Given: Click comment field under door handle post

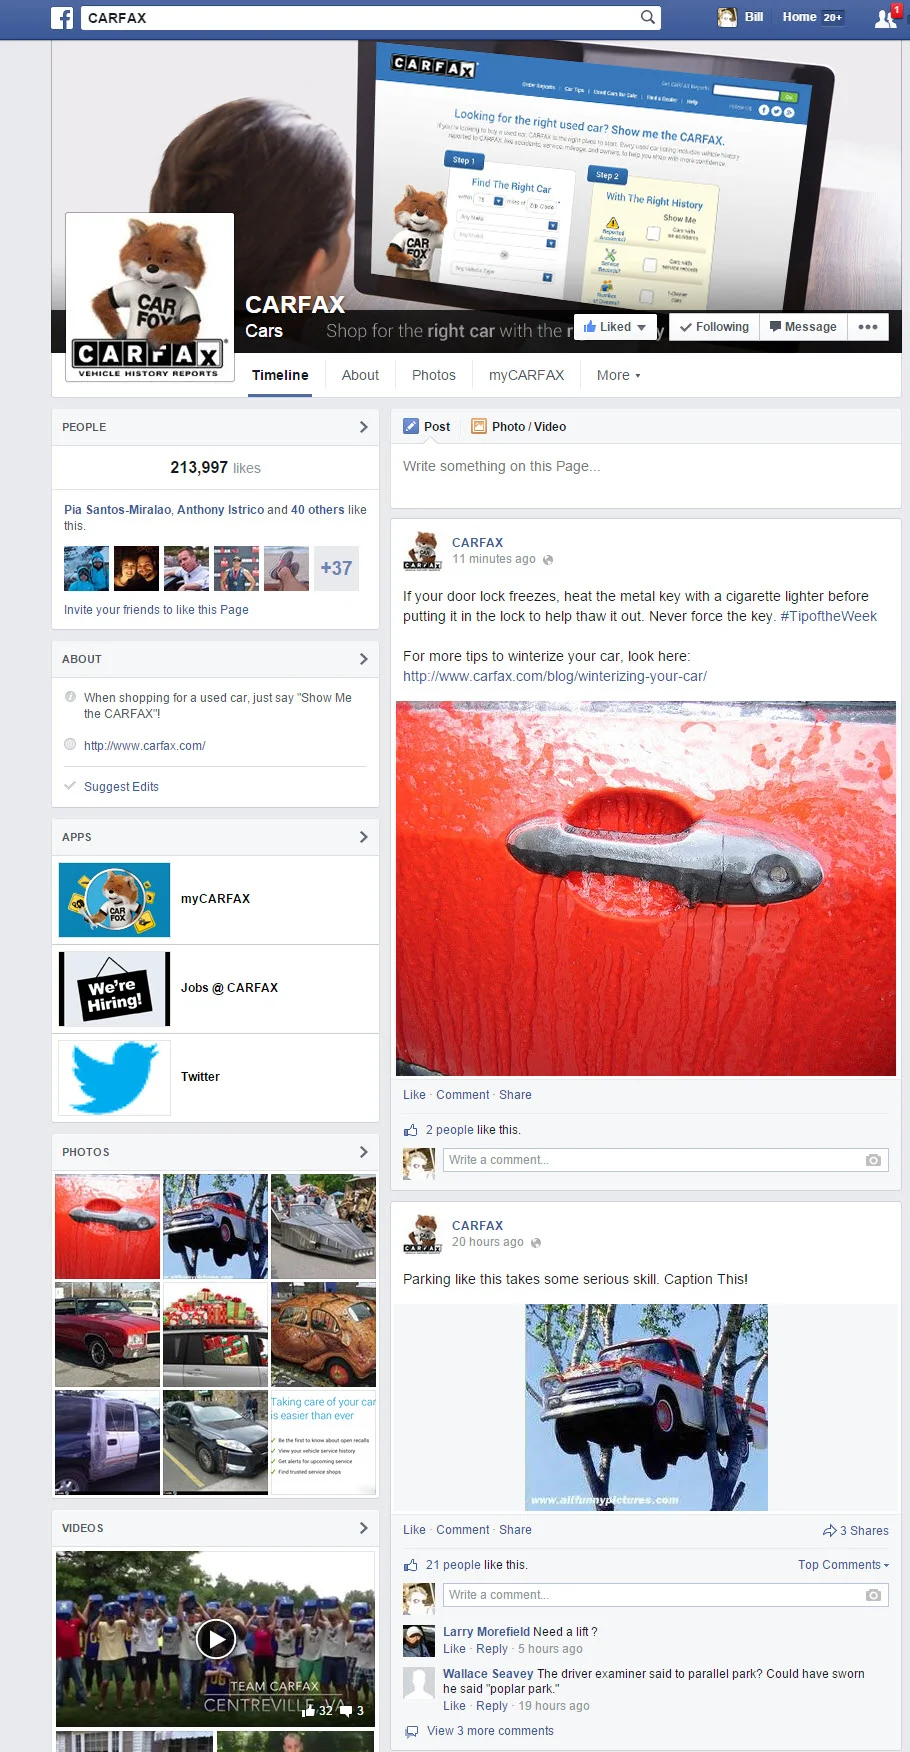Looking at the screenshot, I should [x=665, y=1160].
